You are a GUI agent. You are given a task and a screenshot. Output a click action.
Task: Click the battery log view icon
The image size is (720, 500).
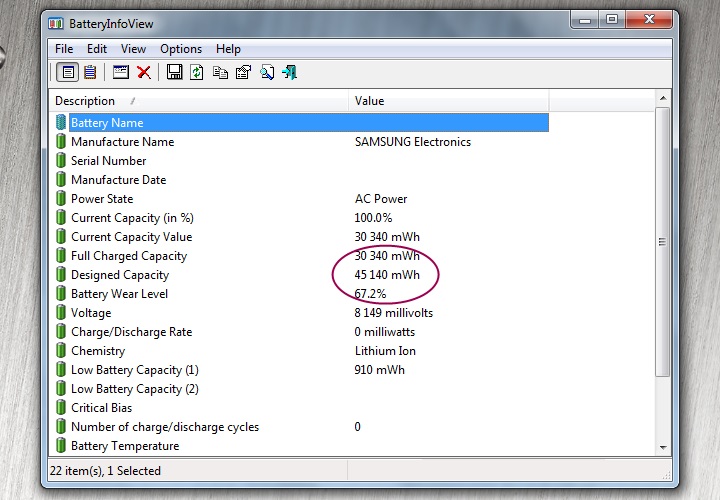click(x=91, y=72)
